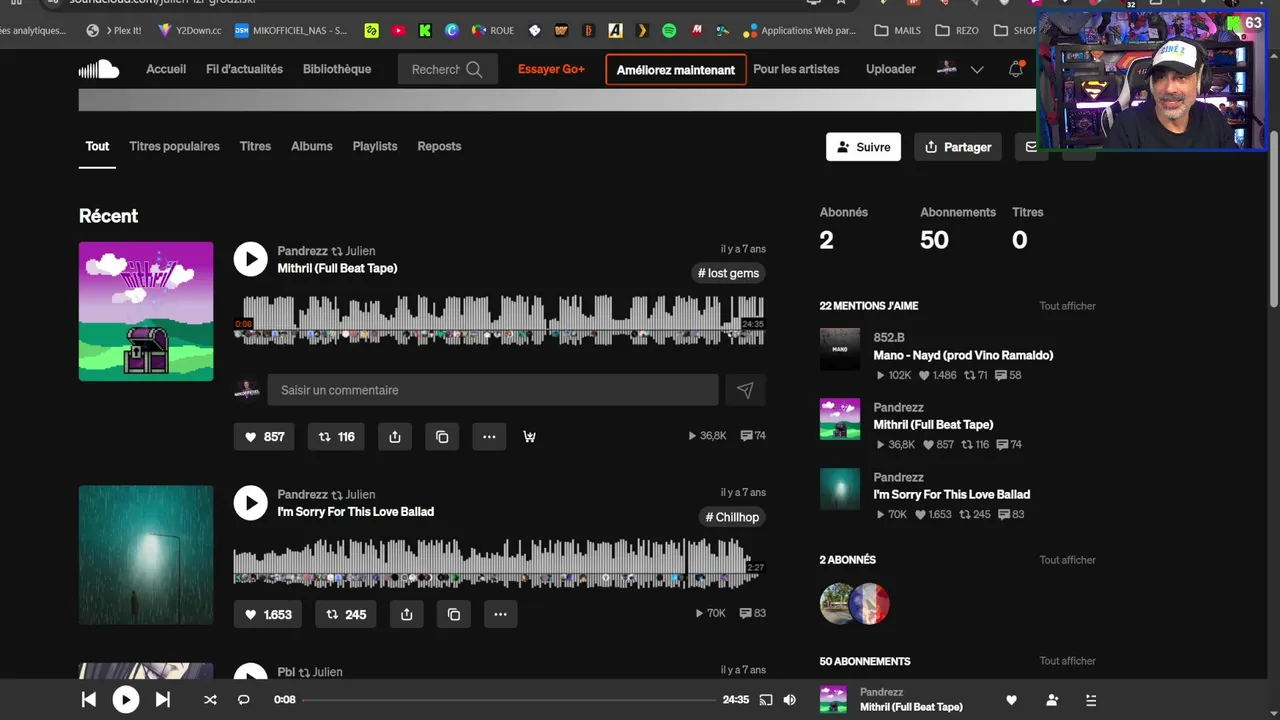The image size is (1280, 720).
Task: Click Améliorez maintenant button
Action: point(676,70)
